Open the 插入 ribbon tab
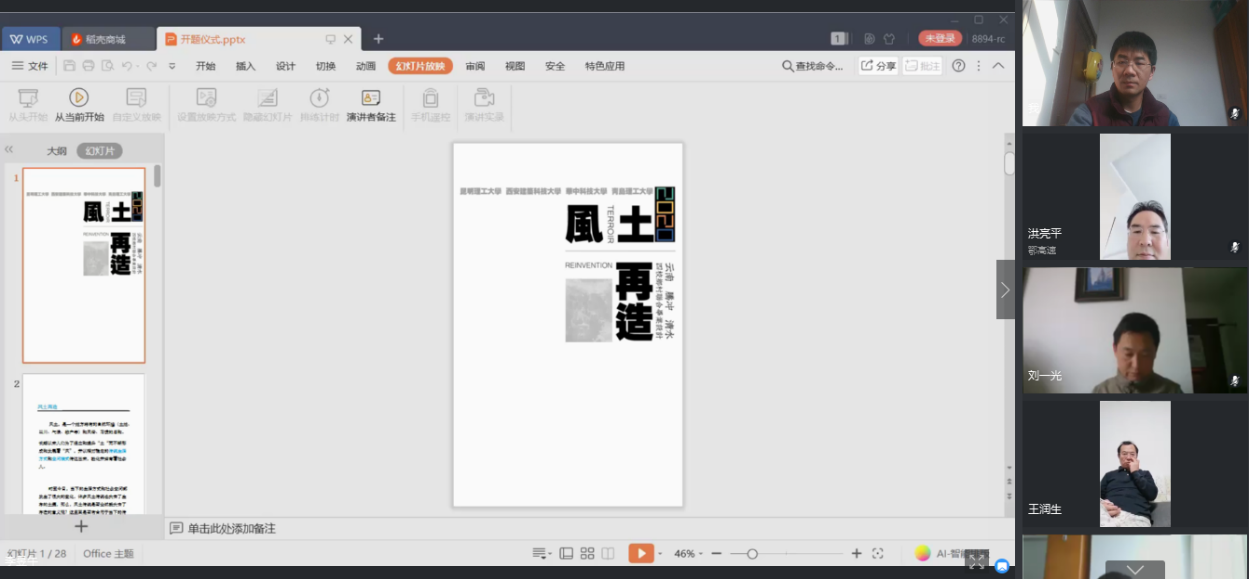The width and height of the screenshot is (1249, 579). [x=245, y=66]
